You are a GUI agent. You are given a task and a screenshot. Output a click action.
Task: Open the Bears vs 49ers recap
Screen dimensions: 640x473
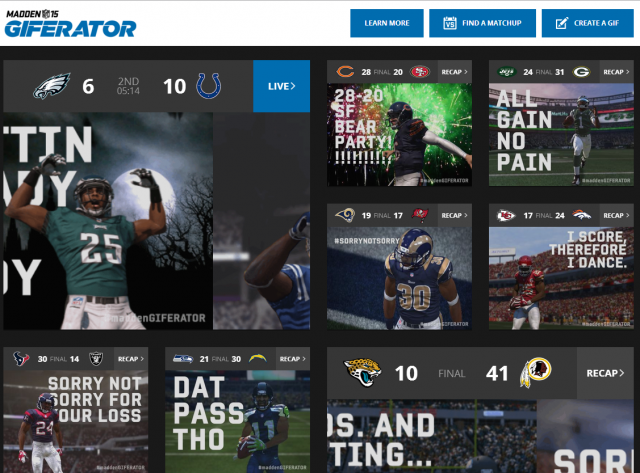click(x=453, y=72)
